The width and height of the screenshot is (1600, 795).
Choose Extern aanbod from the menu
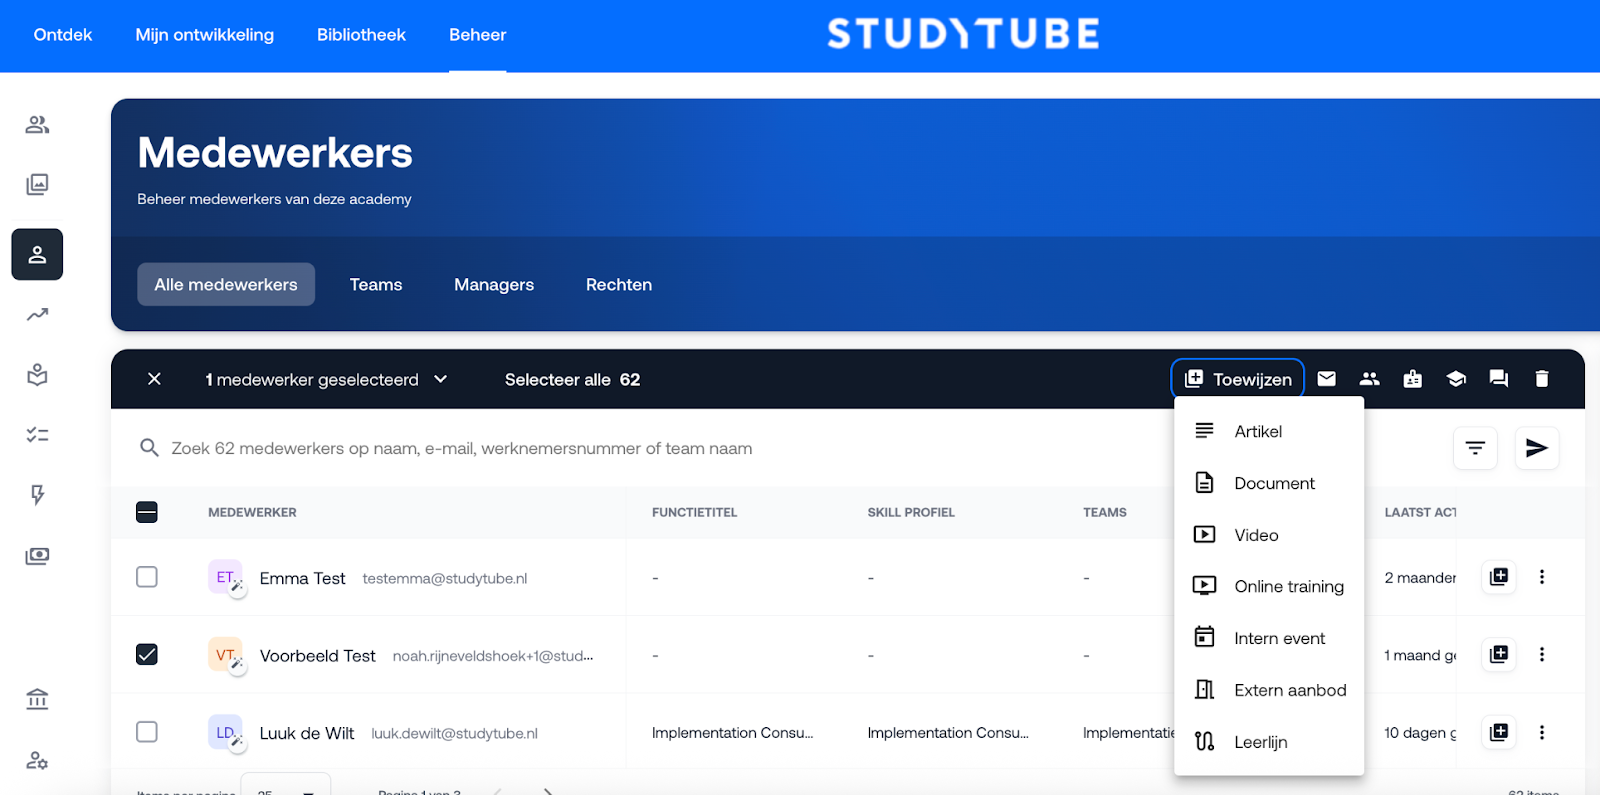1269,690
